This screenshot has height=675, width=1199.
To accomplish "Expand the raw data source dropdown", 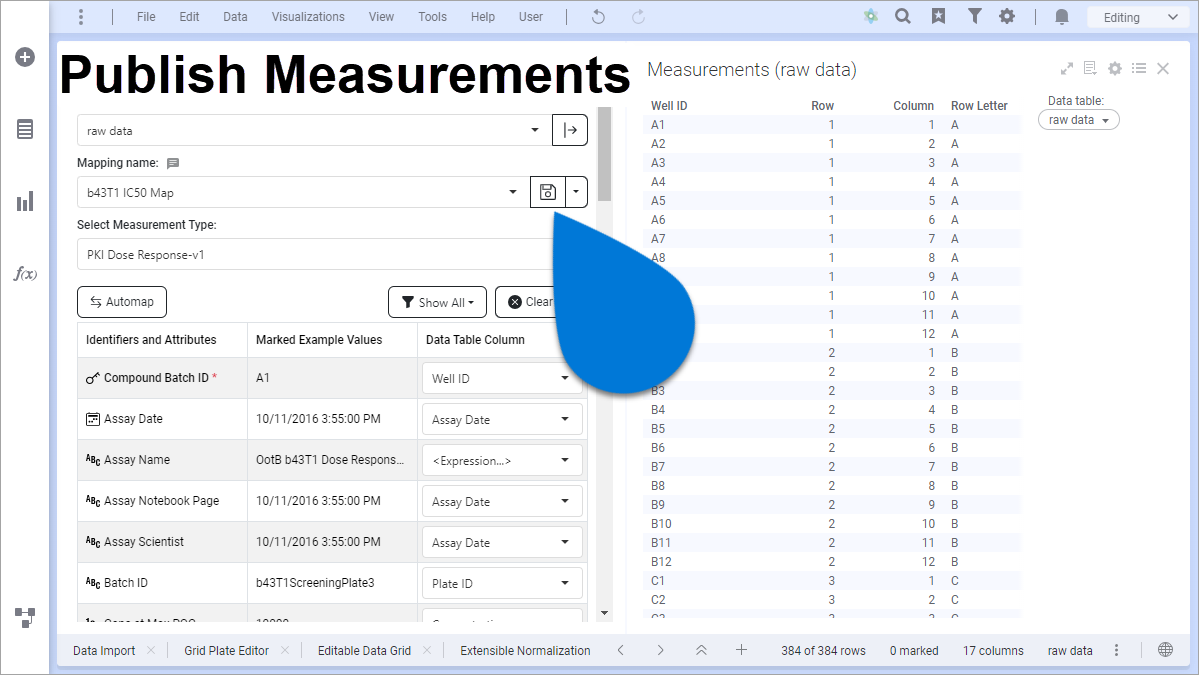I will pyautogui.click(x=535, y=130).
